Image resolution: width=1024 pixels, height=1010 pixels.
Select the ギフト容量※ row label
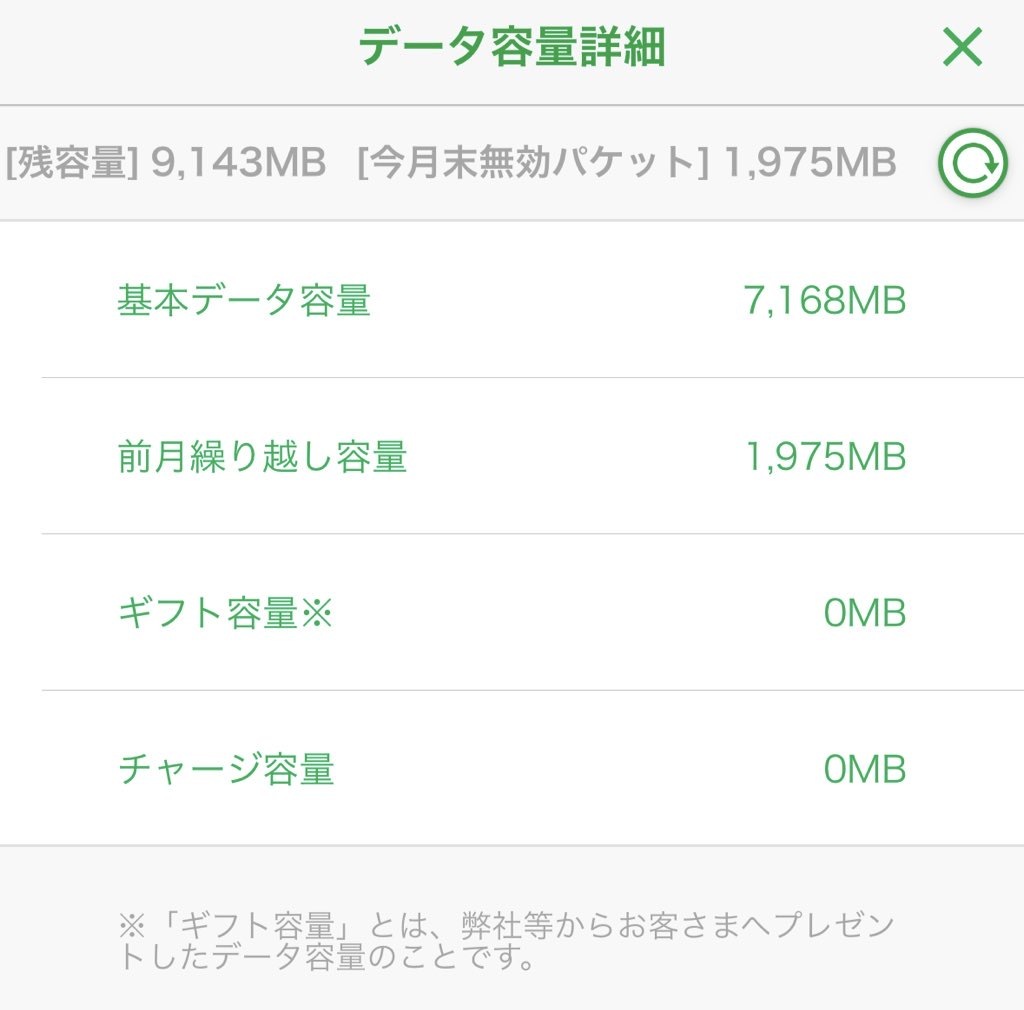225,613
